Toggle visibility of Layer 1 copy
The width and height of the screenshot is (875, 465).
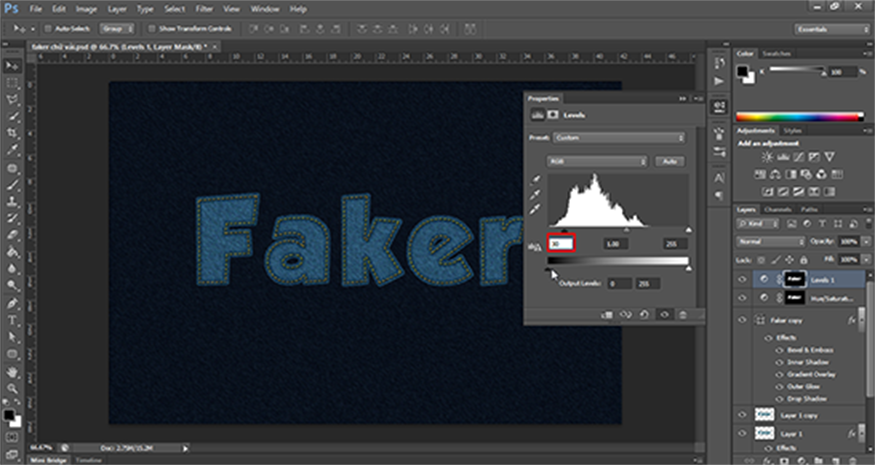coord(742,414)
